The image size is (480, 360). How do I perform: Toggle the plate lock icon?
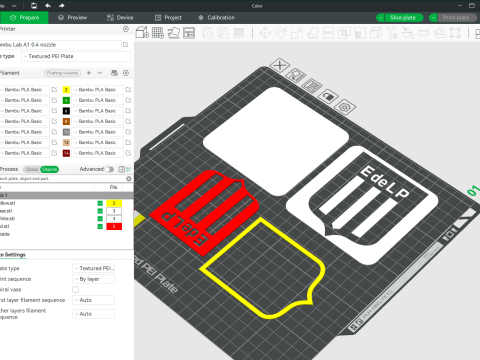click(x=328, y=97)
